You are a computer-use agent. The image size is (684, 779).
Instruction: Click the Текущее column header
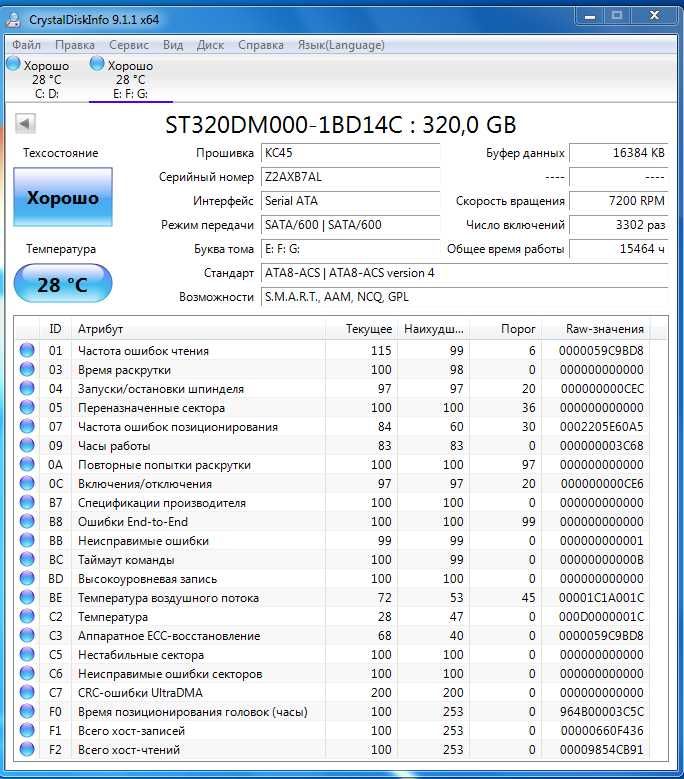tap(362, 329)
